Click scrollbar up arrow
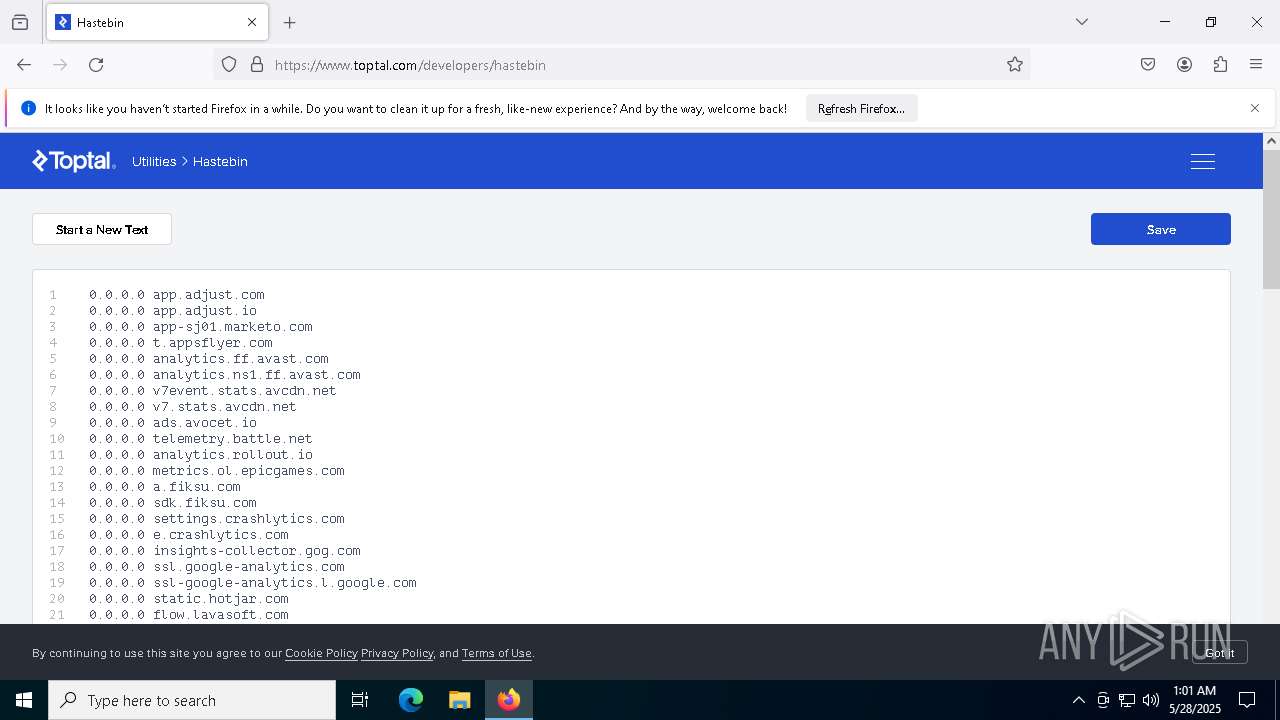The width and height of the screenshot is (1280, 720). pyautogui.click(x=1271, y=141)
